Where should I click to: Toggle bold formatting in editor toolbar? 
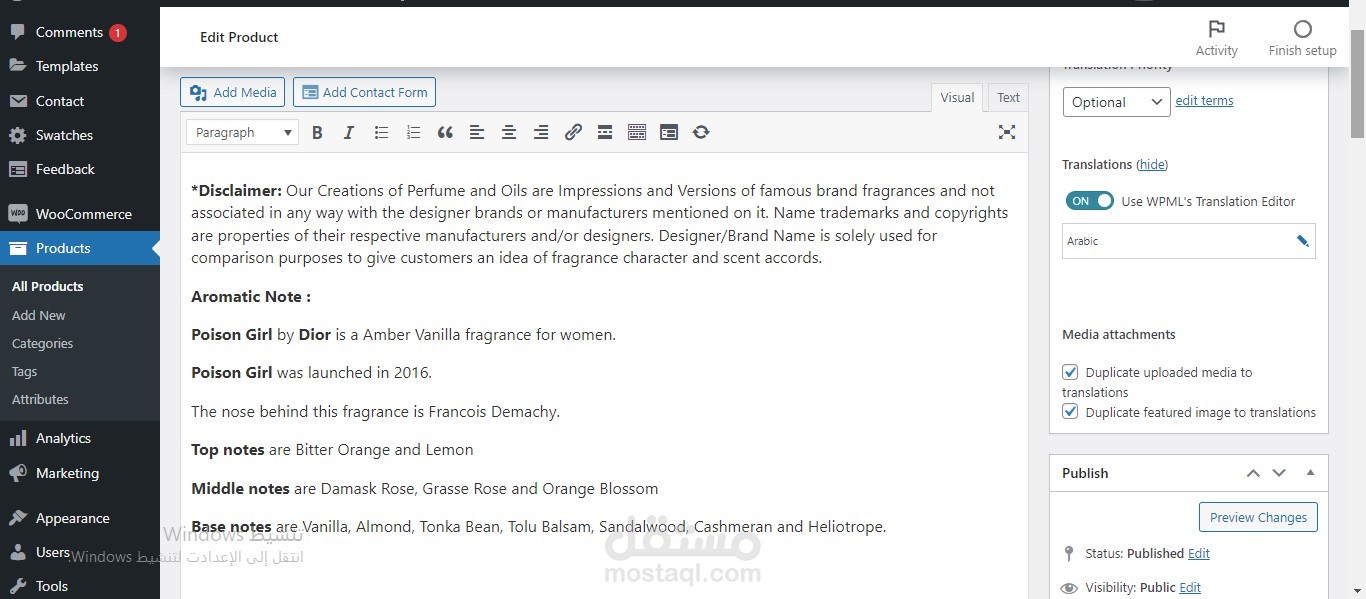pyautogui.click(x=317, y=132)
